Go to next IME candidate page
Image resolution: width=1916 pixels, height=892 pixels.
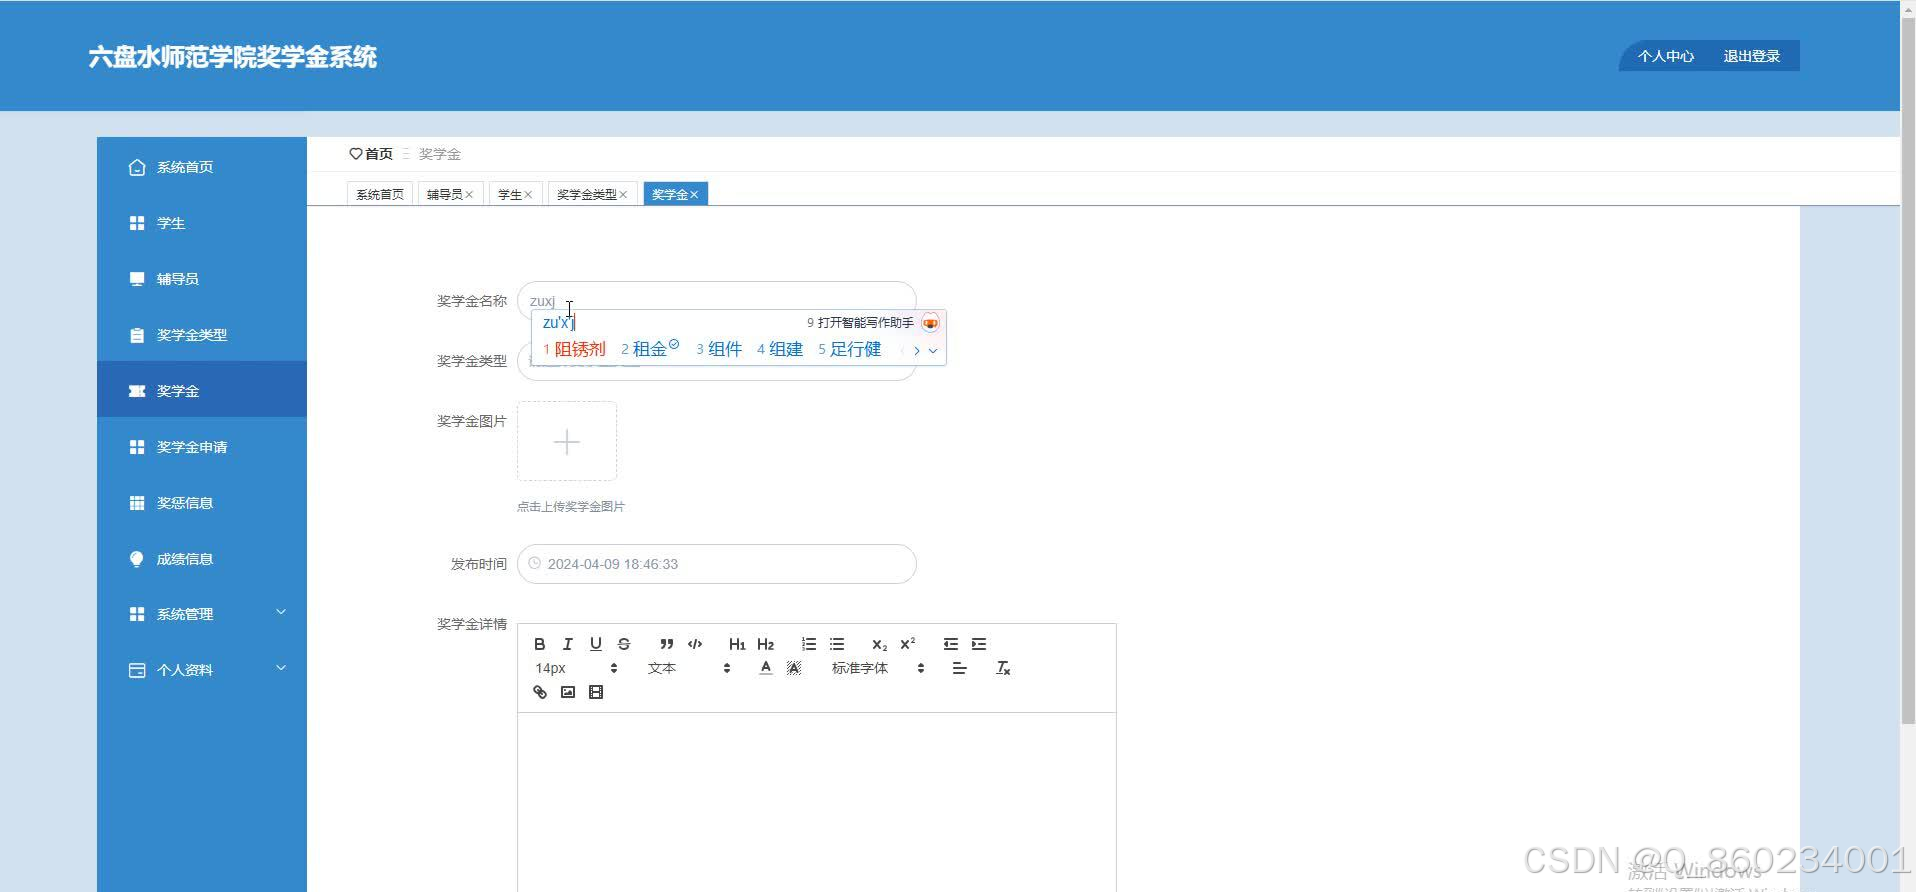(x=916, y=350)
